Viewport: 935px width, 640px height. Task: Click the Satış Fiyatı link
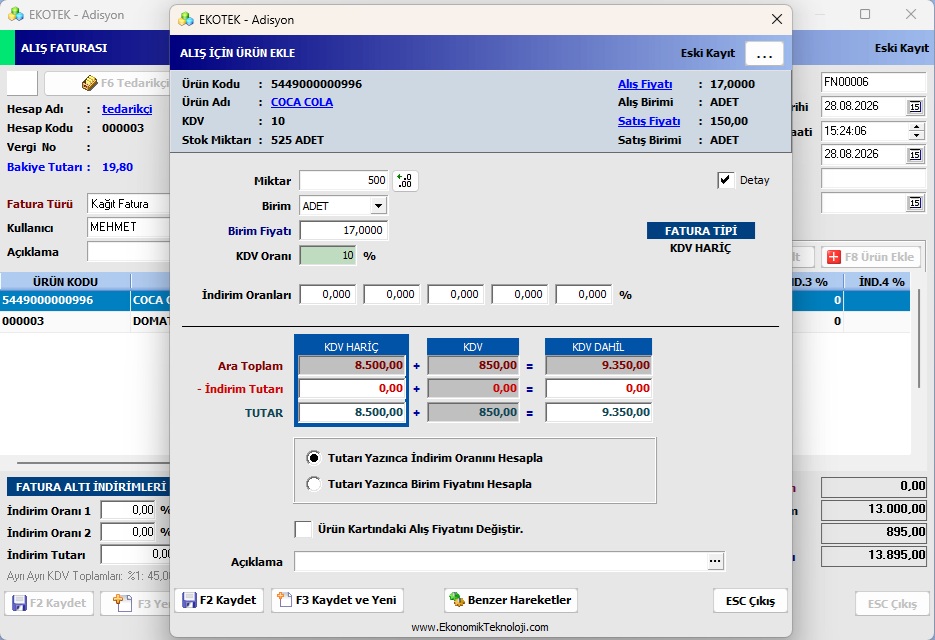tap(649, 121)
